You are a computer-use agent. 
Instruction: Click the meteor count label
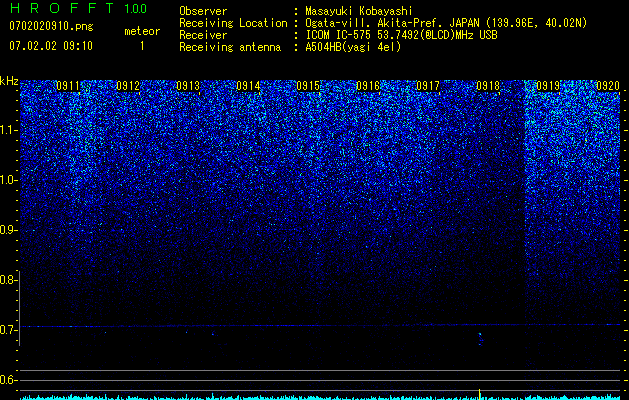[x=142, y=31]
